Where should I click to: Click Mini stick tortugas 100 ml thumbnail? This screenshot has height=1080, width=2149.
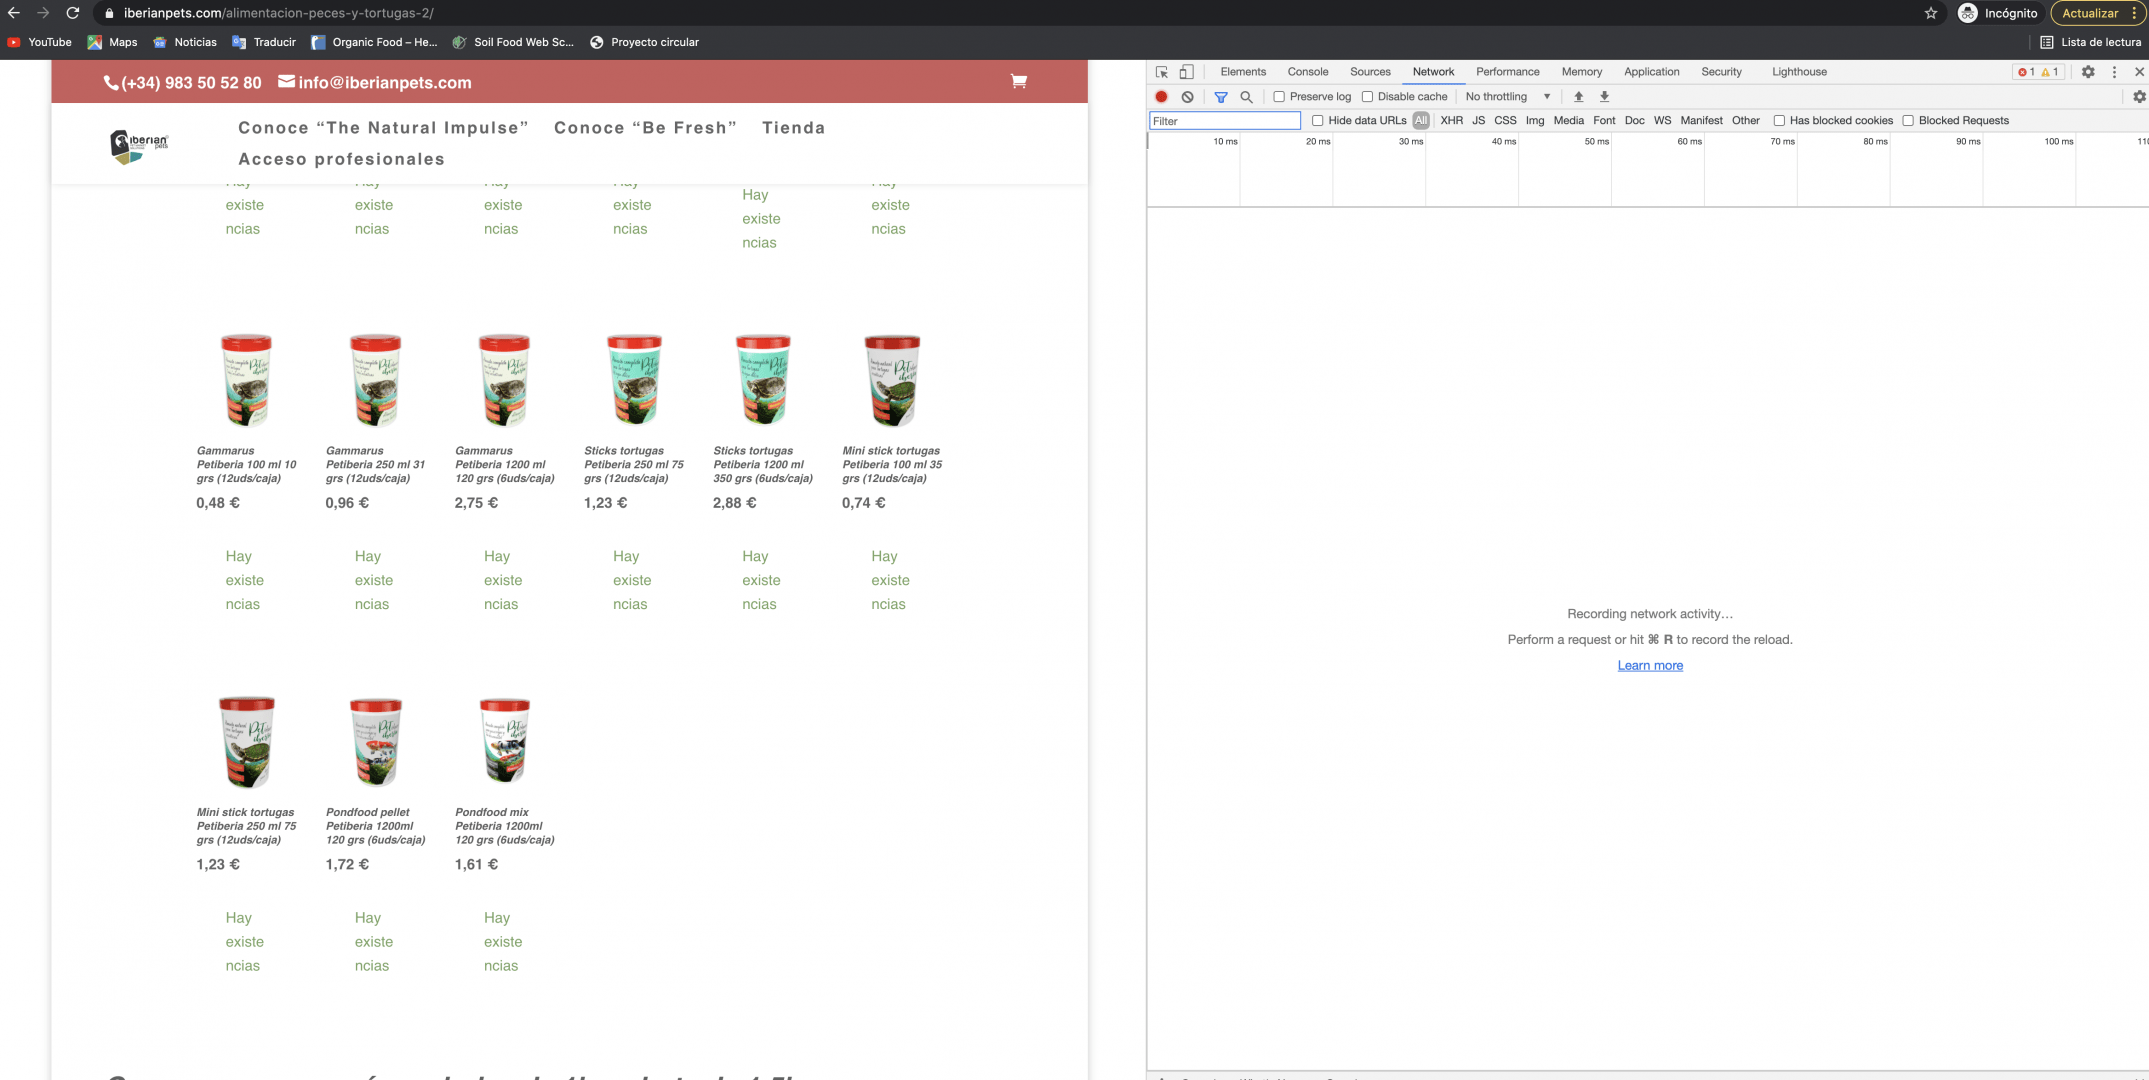pos(892,381)
